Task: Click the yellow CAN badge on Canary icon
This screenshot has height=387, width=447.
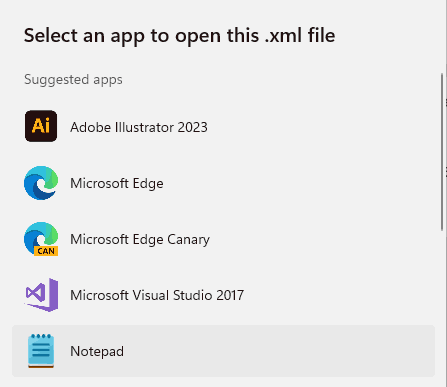Action: (46, 251)
